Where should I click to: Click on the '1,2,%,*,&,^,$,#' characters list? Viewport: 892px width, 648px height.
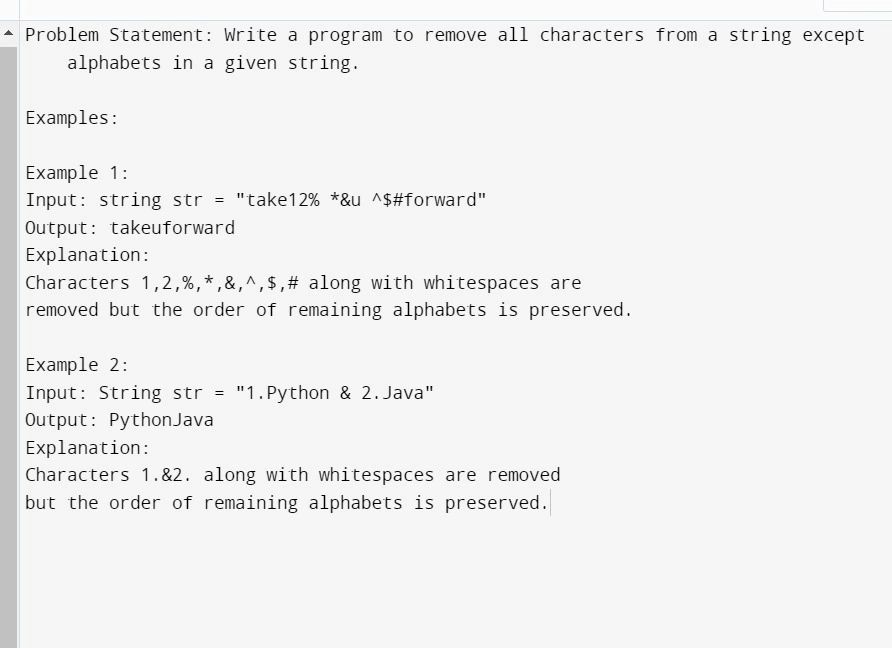pos(220,283)
